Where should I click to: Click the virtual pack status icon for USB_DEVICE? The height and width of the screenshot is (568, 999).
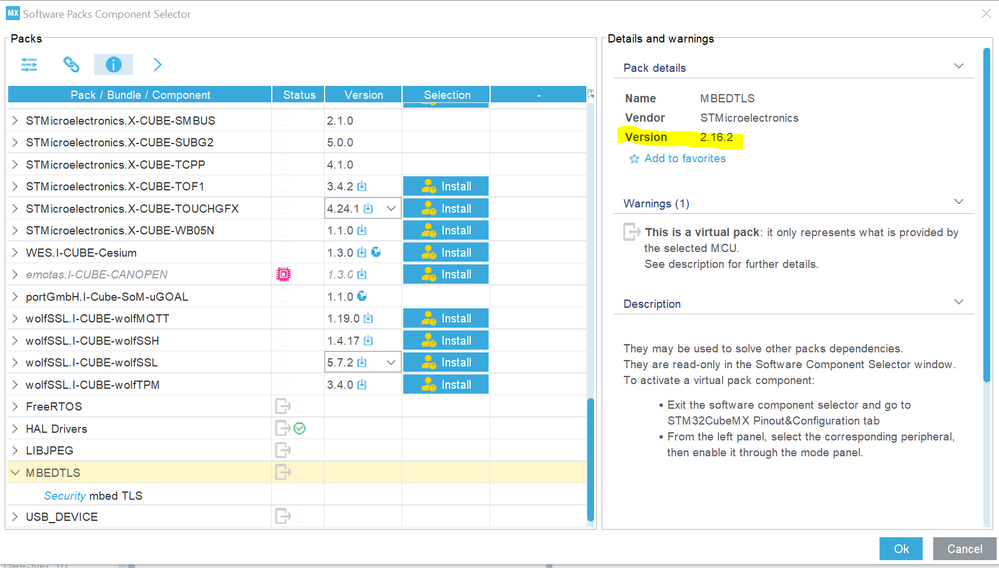tap(283, 516)
